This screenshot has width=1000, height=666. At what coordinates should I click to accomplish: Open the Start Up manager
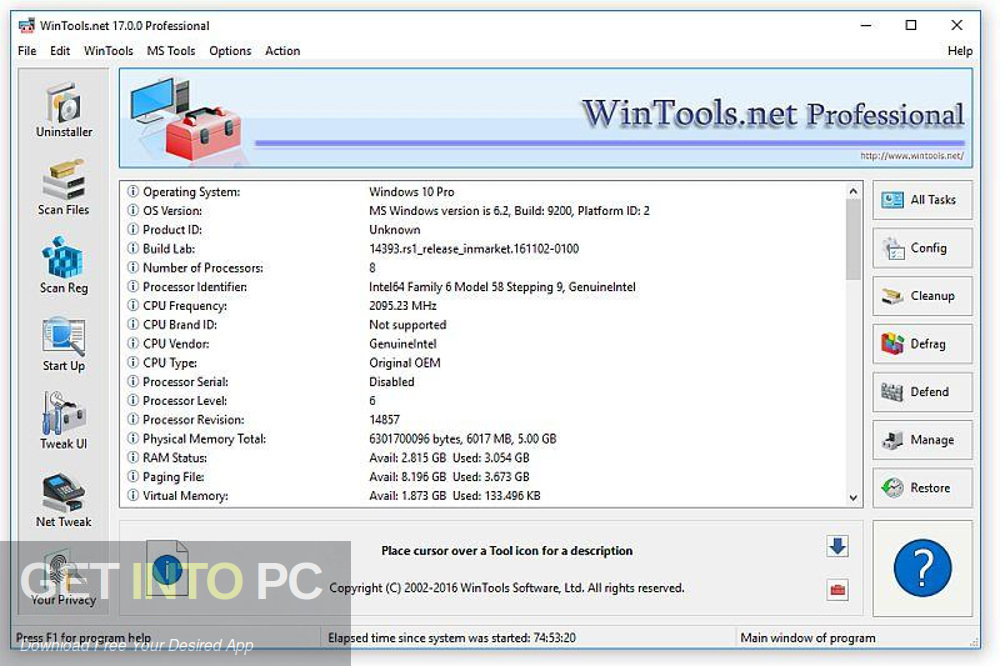63,338
